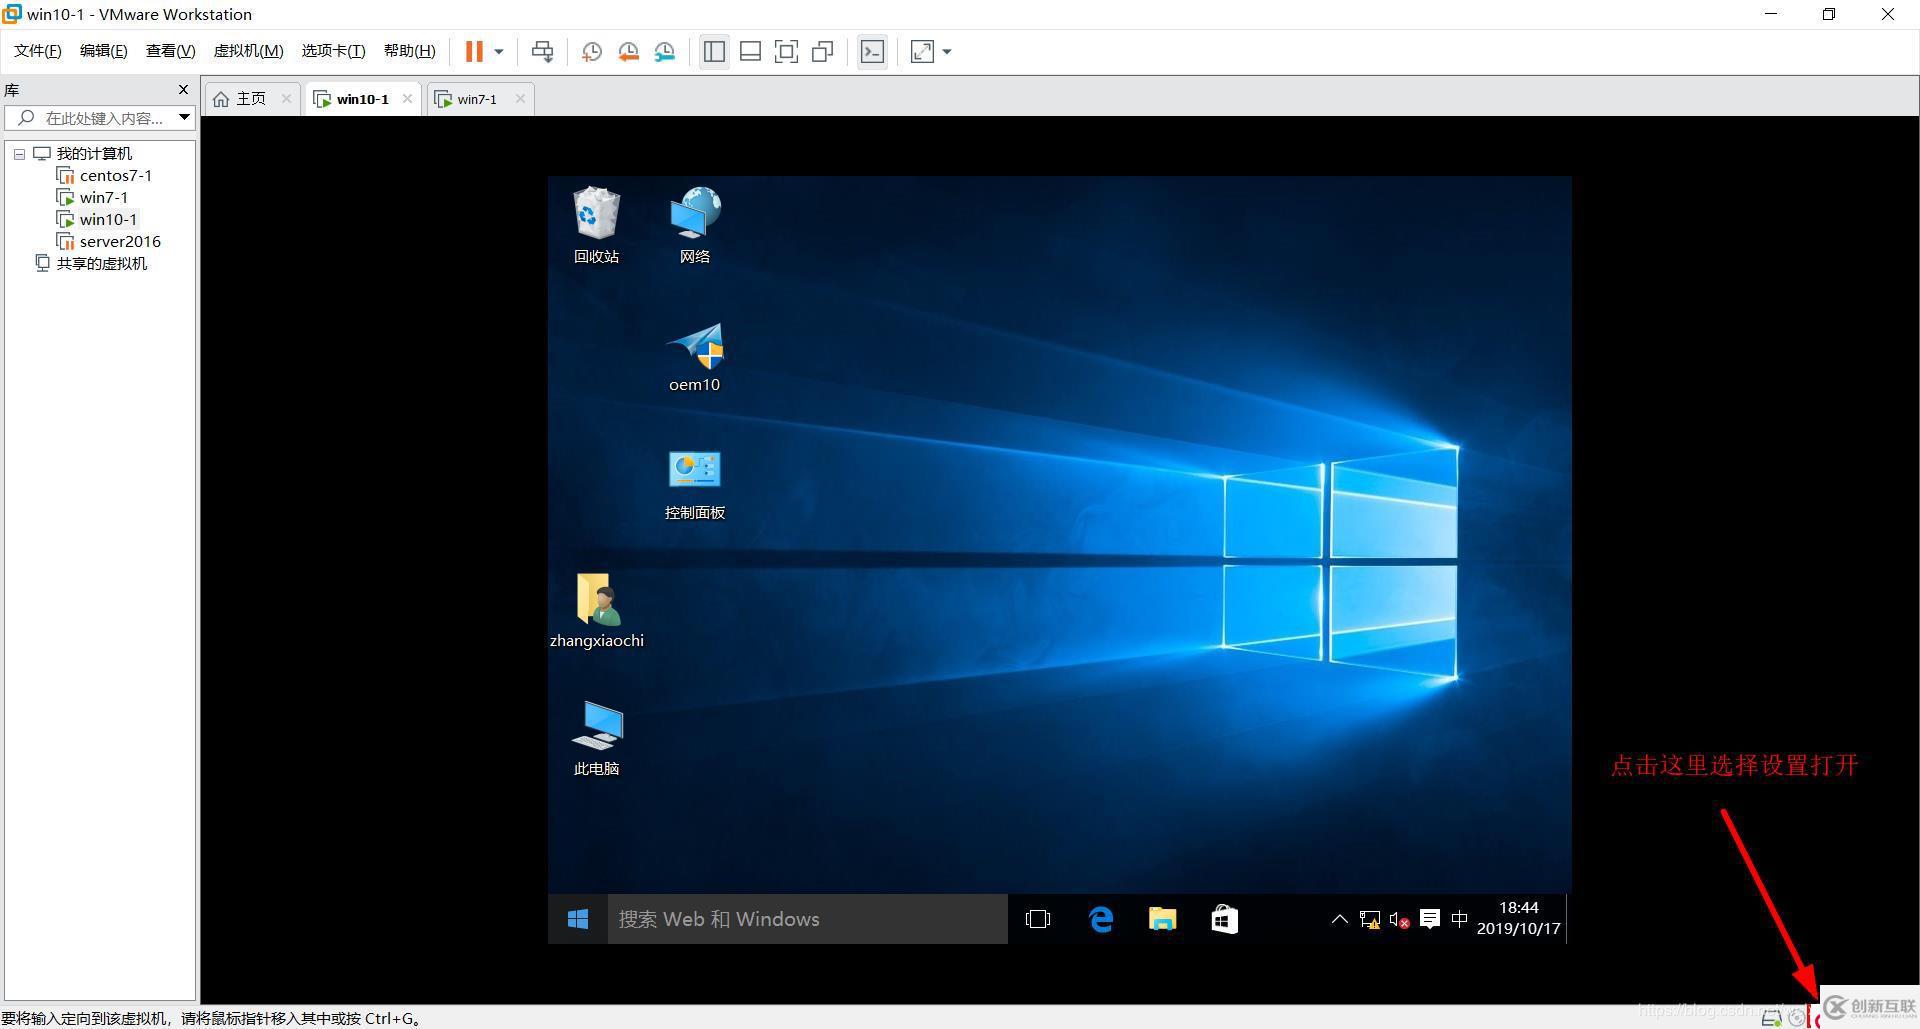Open the guest Action Center icon
The height and width of the screenshot is (1029, 1920).
(1430, 919)
